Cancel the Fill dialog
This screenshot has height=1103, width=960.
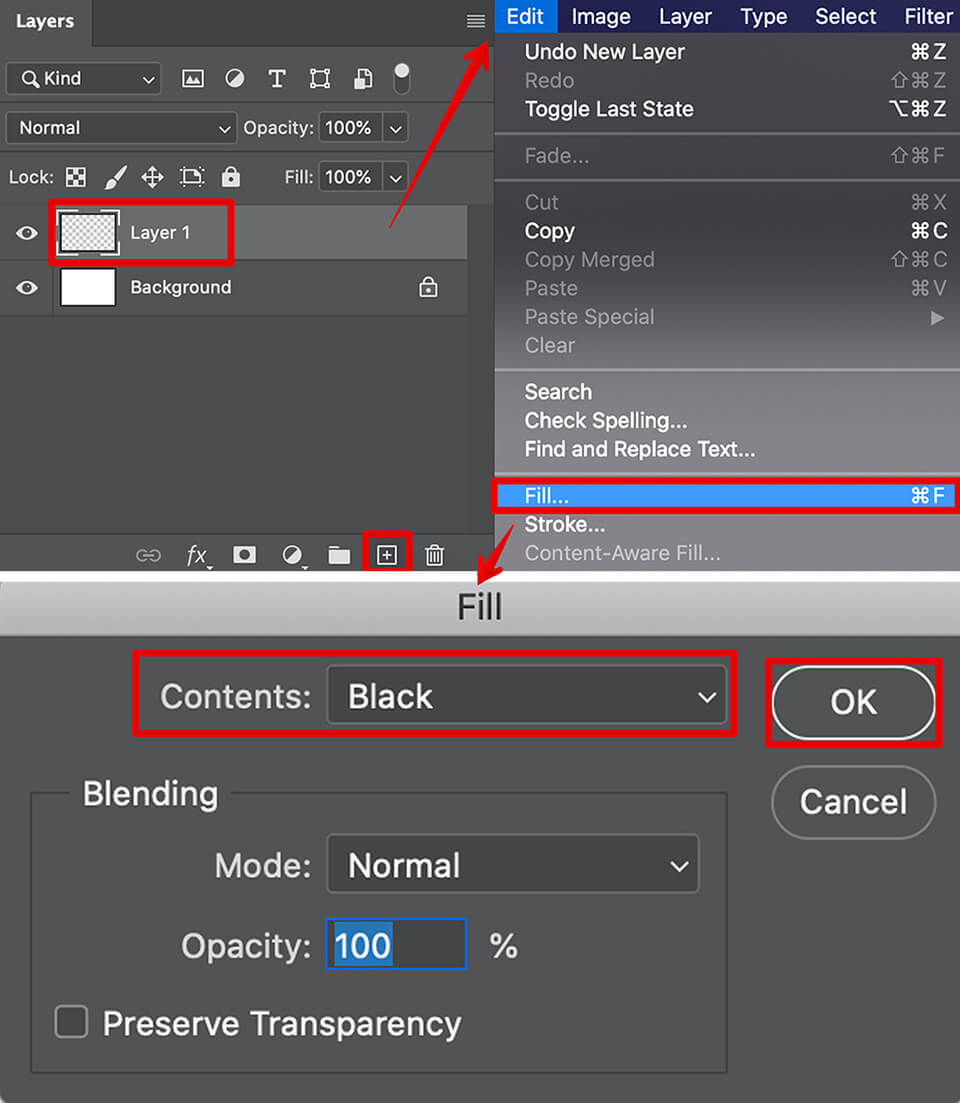[x=853, y=802]
